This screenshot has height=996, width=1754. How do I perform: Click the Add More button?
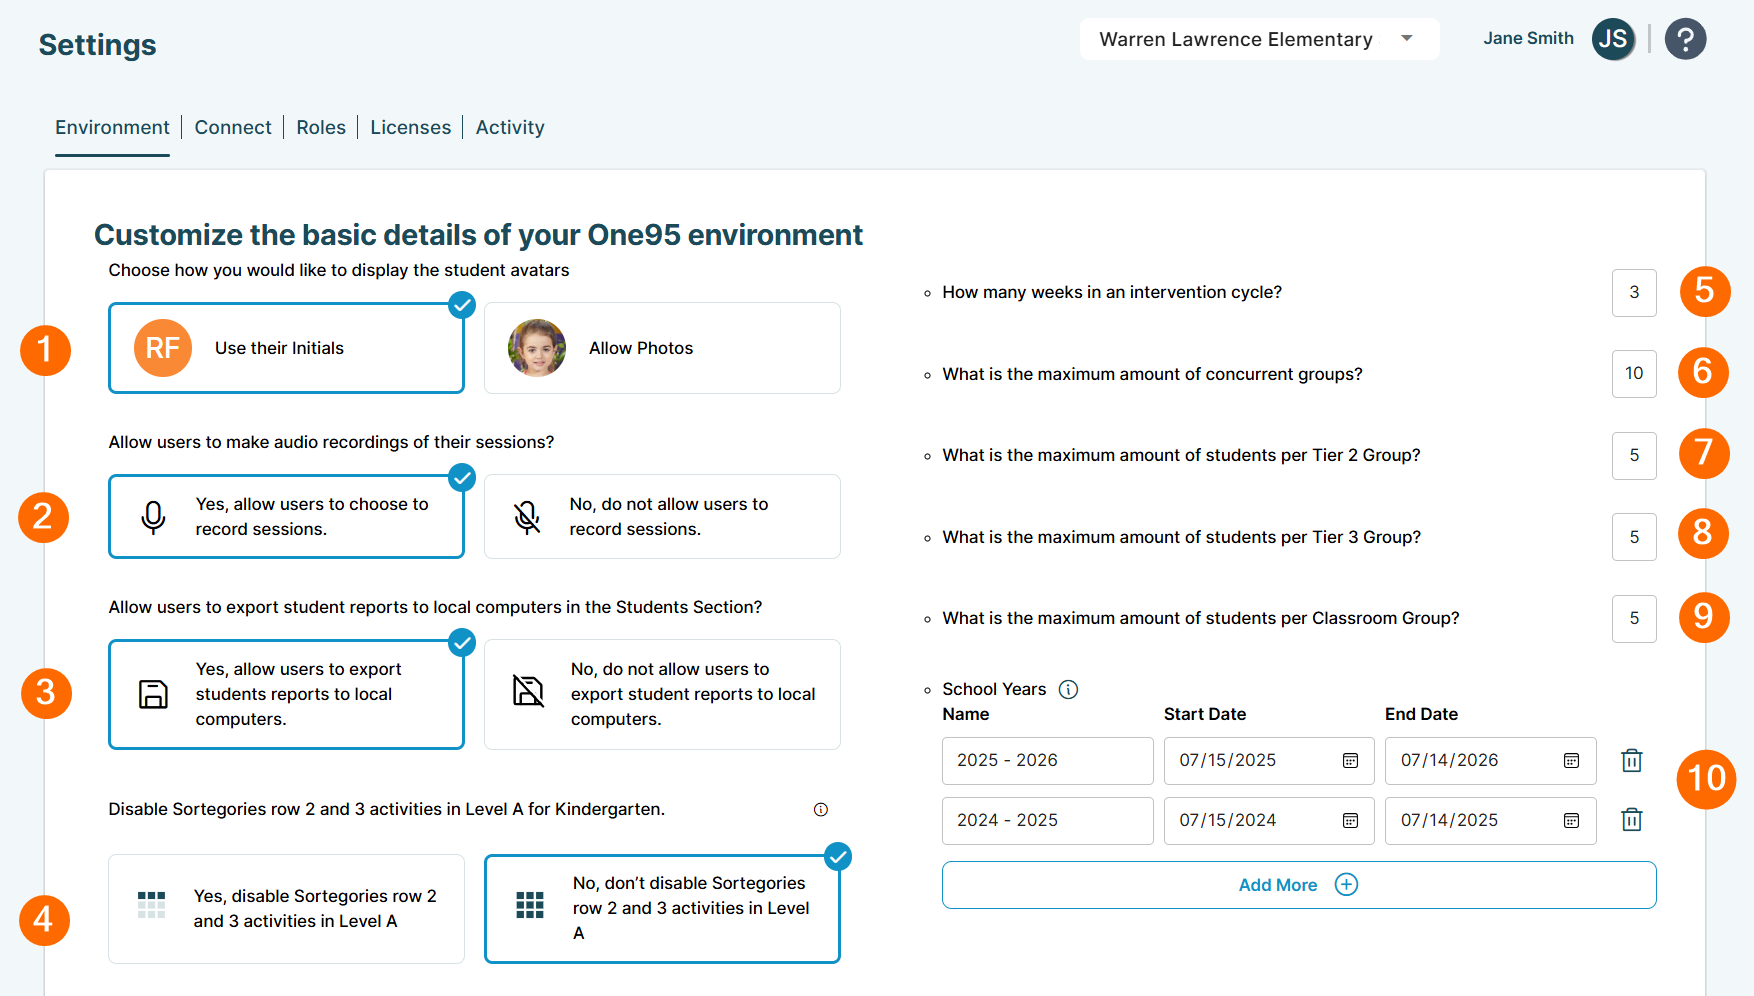click(1299, 885)
